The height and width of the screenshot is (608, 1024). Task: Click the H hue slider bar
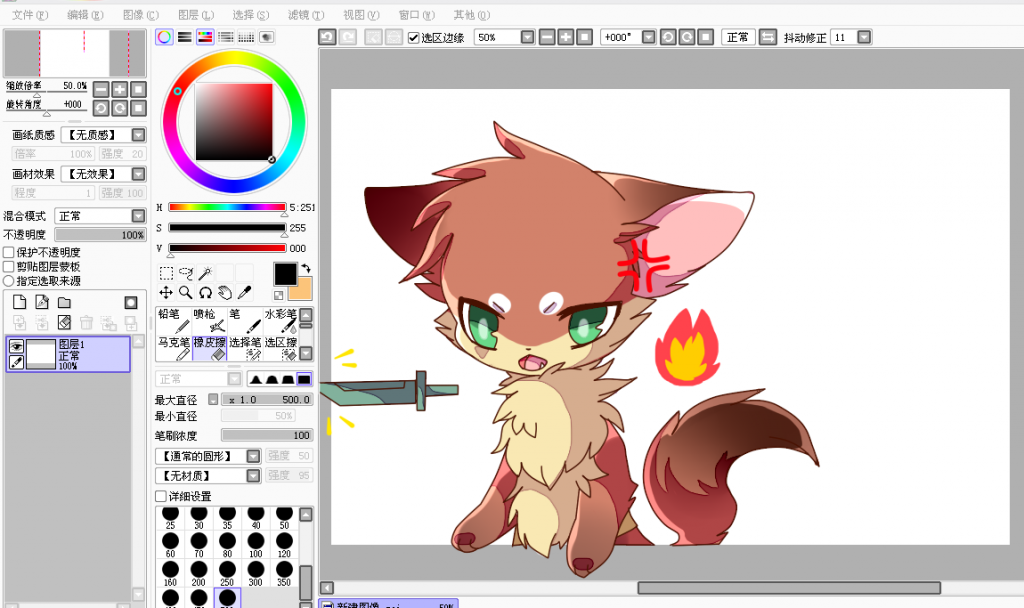click(x=227, y=207)
